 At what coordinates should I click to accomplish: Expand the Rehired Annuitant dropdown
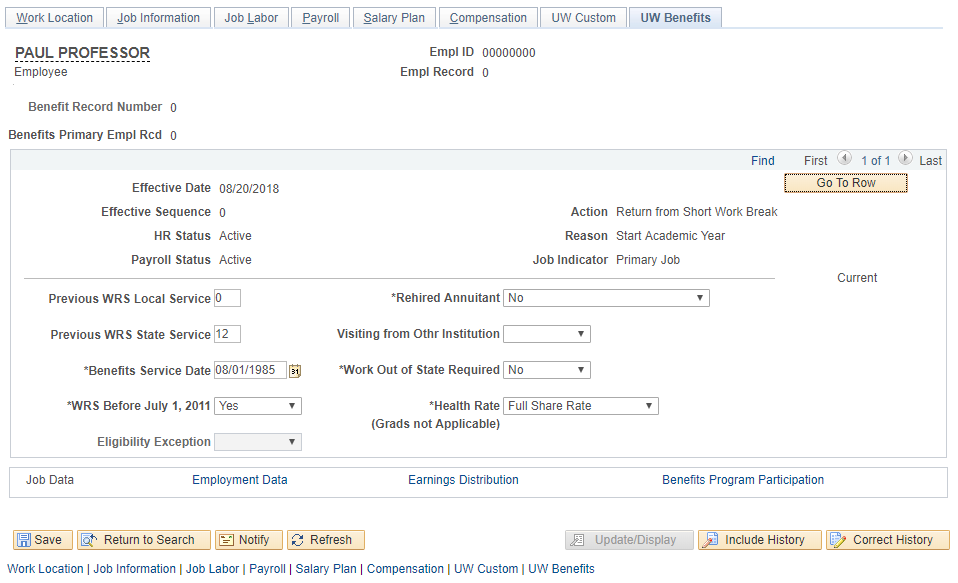pos(606,298)
